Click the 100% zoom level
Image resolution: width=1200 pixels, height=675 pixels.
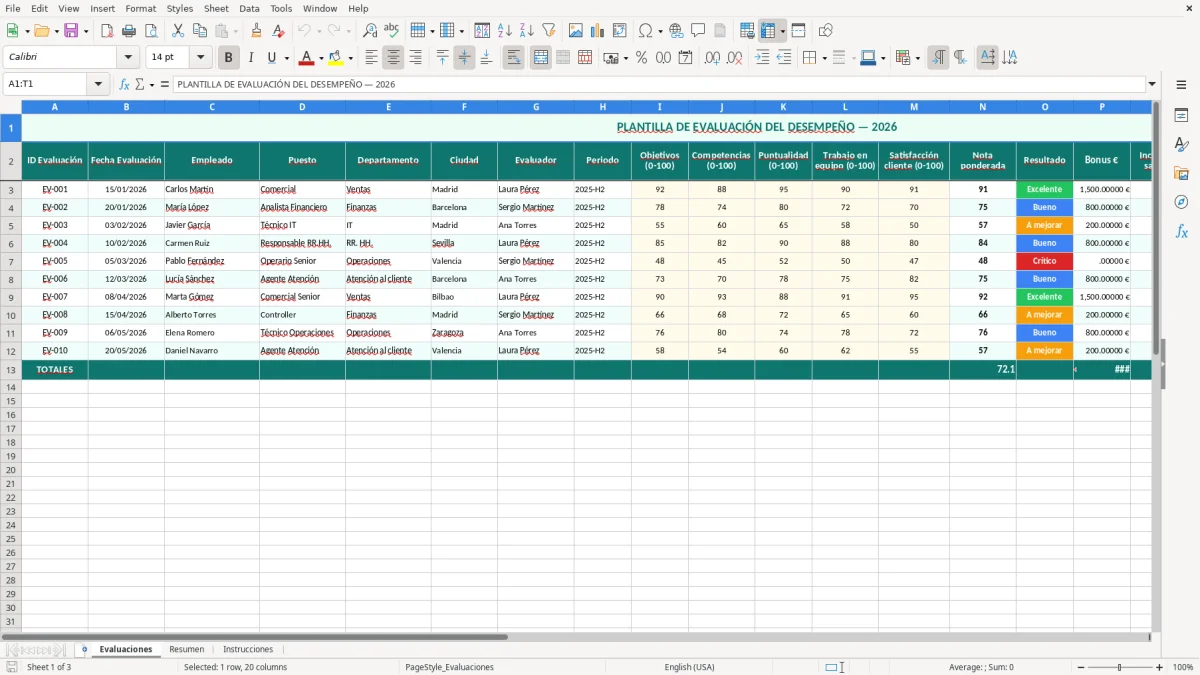[1183, 667]
